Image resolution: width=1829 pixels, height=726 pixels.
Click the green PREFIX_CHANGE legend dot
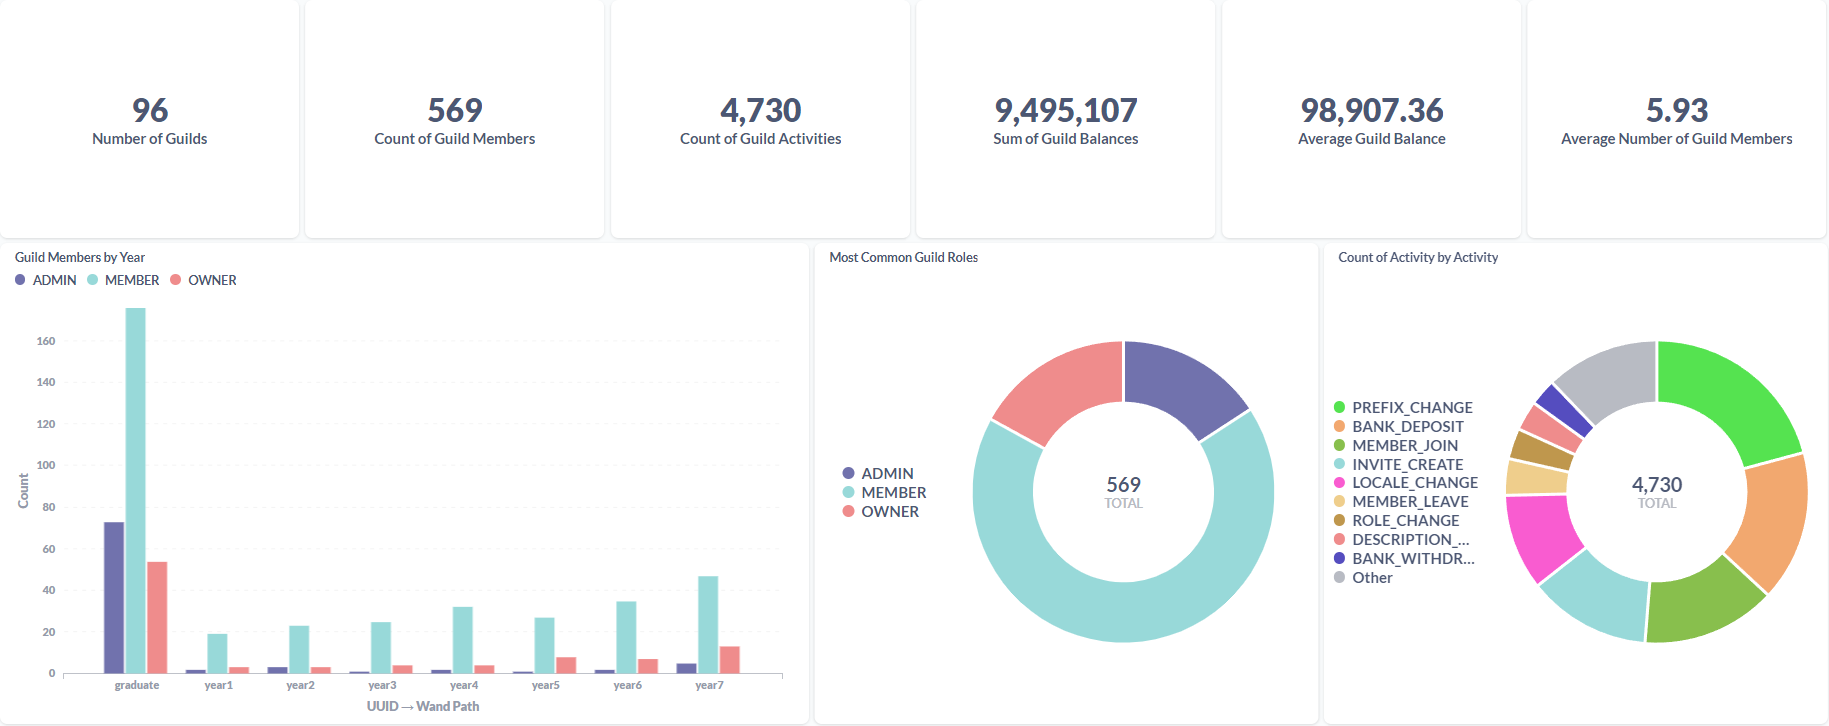tap(1339, 407)
